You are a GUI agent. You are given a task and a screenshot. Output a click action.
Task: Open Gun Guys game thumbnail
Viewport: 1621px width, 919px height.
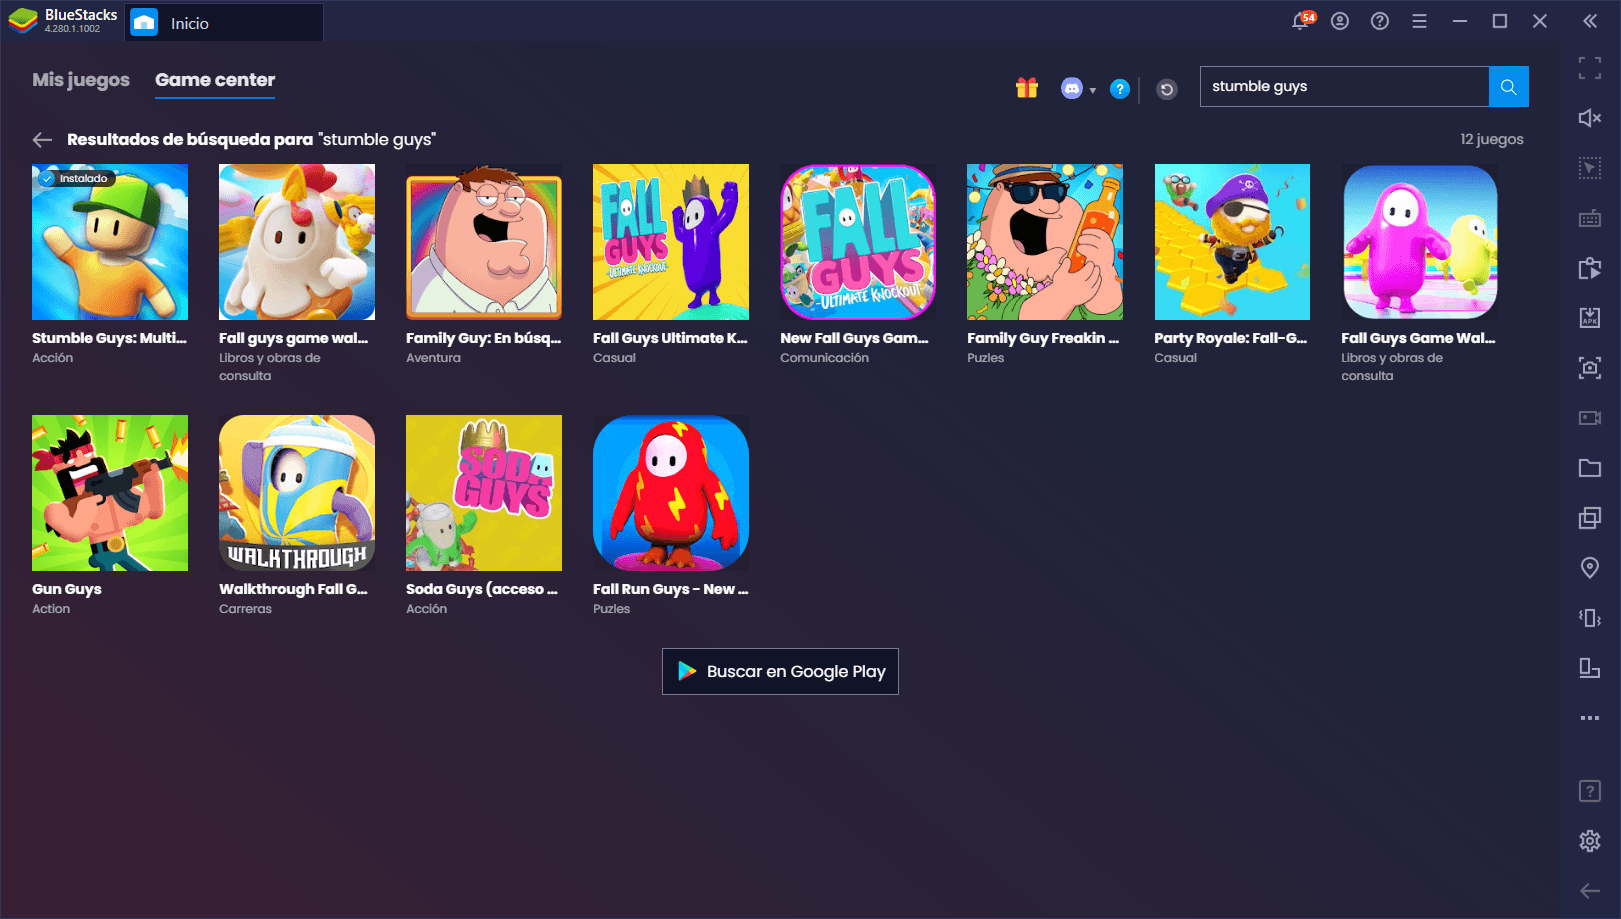(x=110, y=493)
